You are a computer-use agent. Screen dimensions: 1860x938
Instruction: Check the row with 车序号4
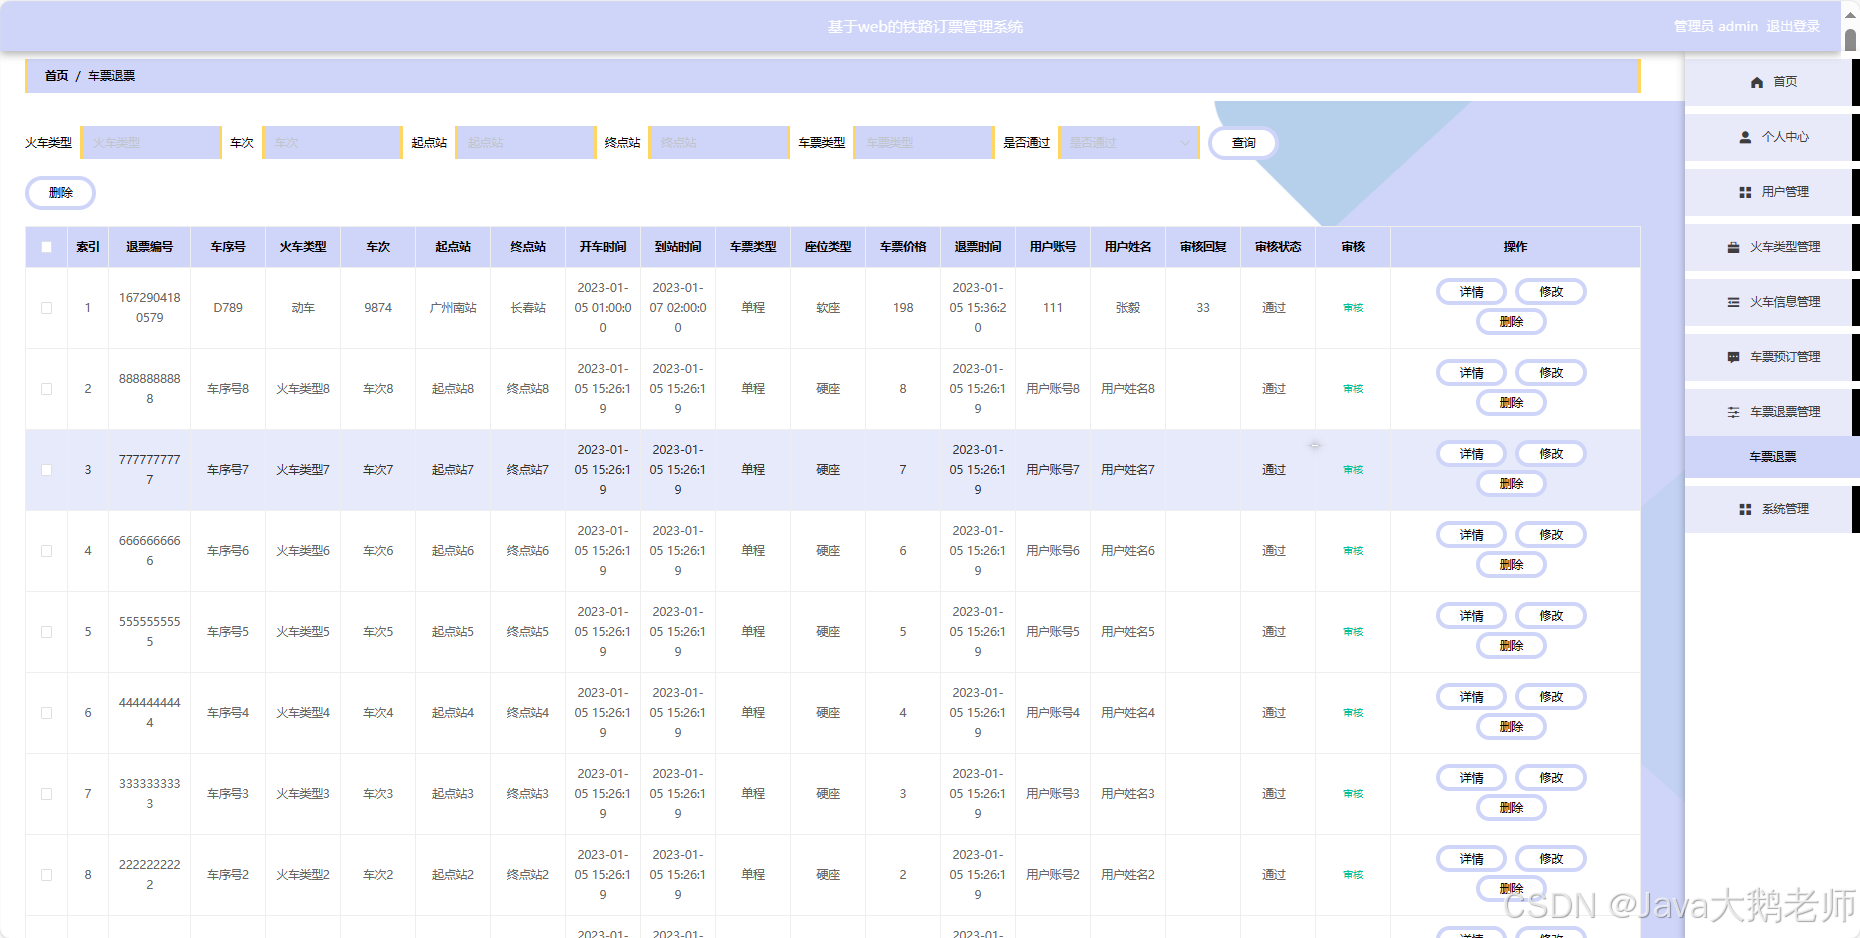pos(46,713)
